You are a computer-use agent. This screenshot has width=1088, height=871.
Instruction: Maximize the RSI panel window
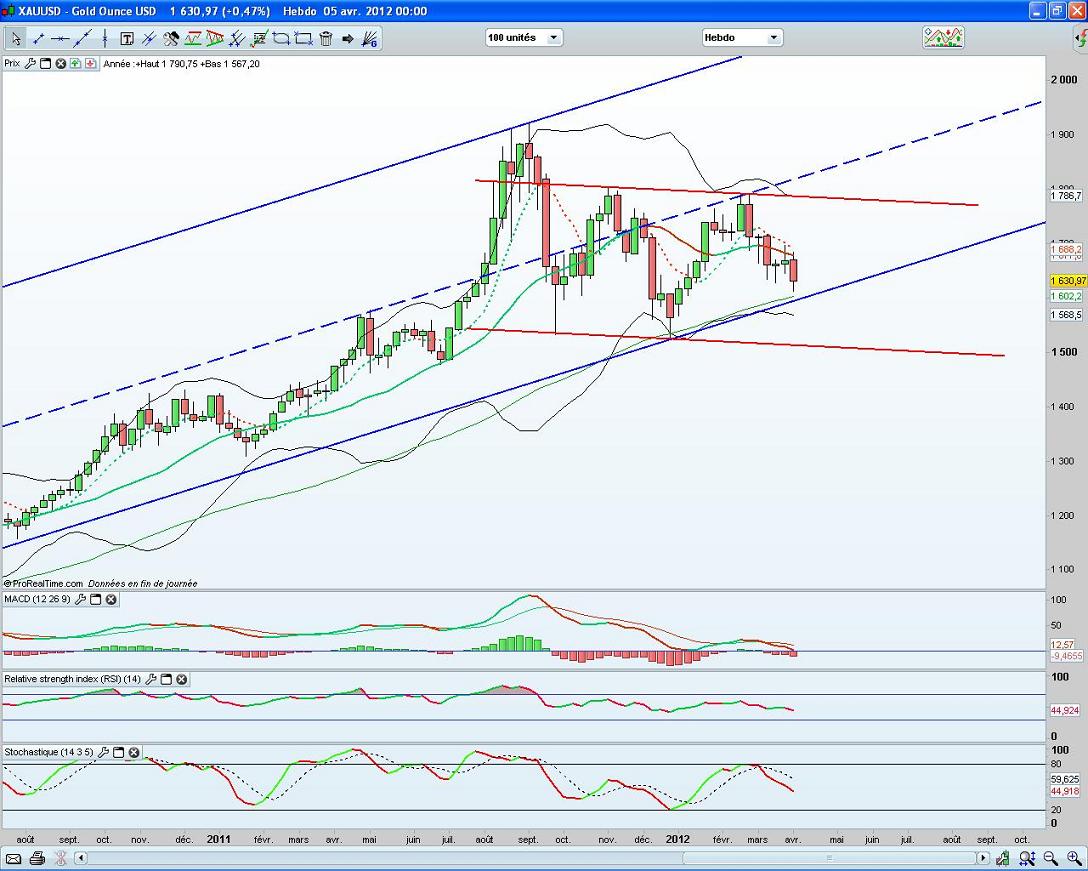(x=167, y=679)
